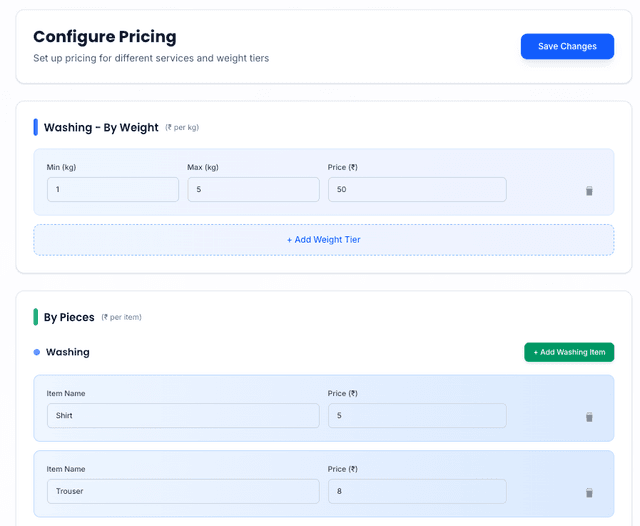
Task: Select the Washing – By Weight section title
Action: pyautogui.click(x=101, y=128)
